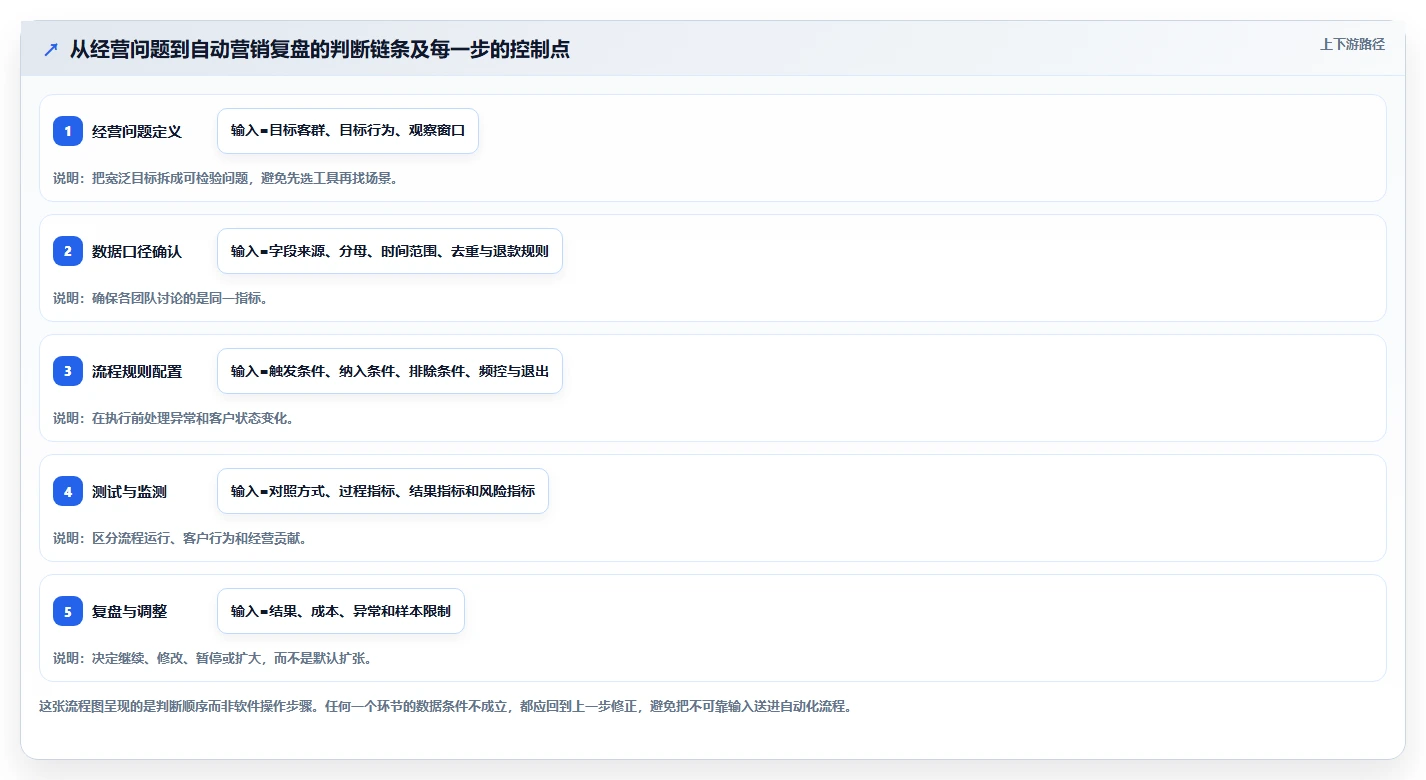1426x780 pixels.
Task: Click the 复盘与调整 step title
Action: click(x=129, y=611)
